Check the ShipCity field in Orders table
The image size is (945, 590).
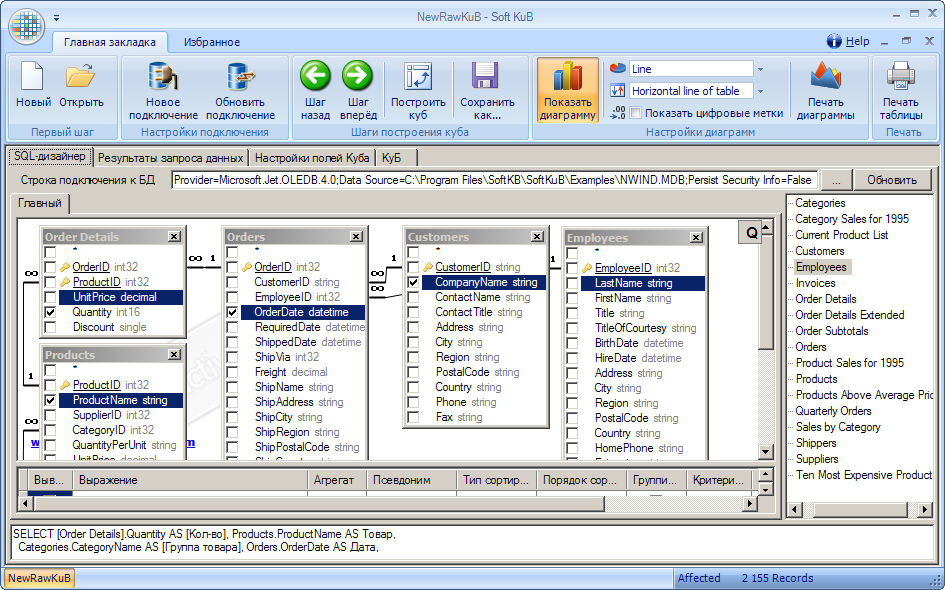(233, 417)
